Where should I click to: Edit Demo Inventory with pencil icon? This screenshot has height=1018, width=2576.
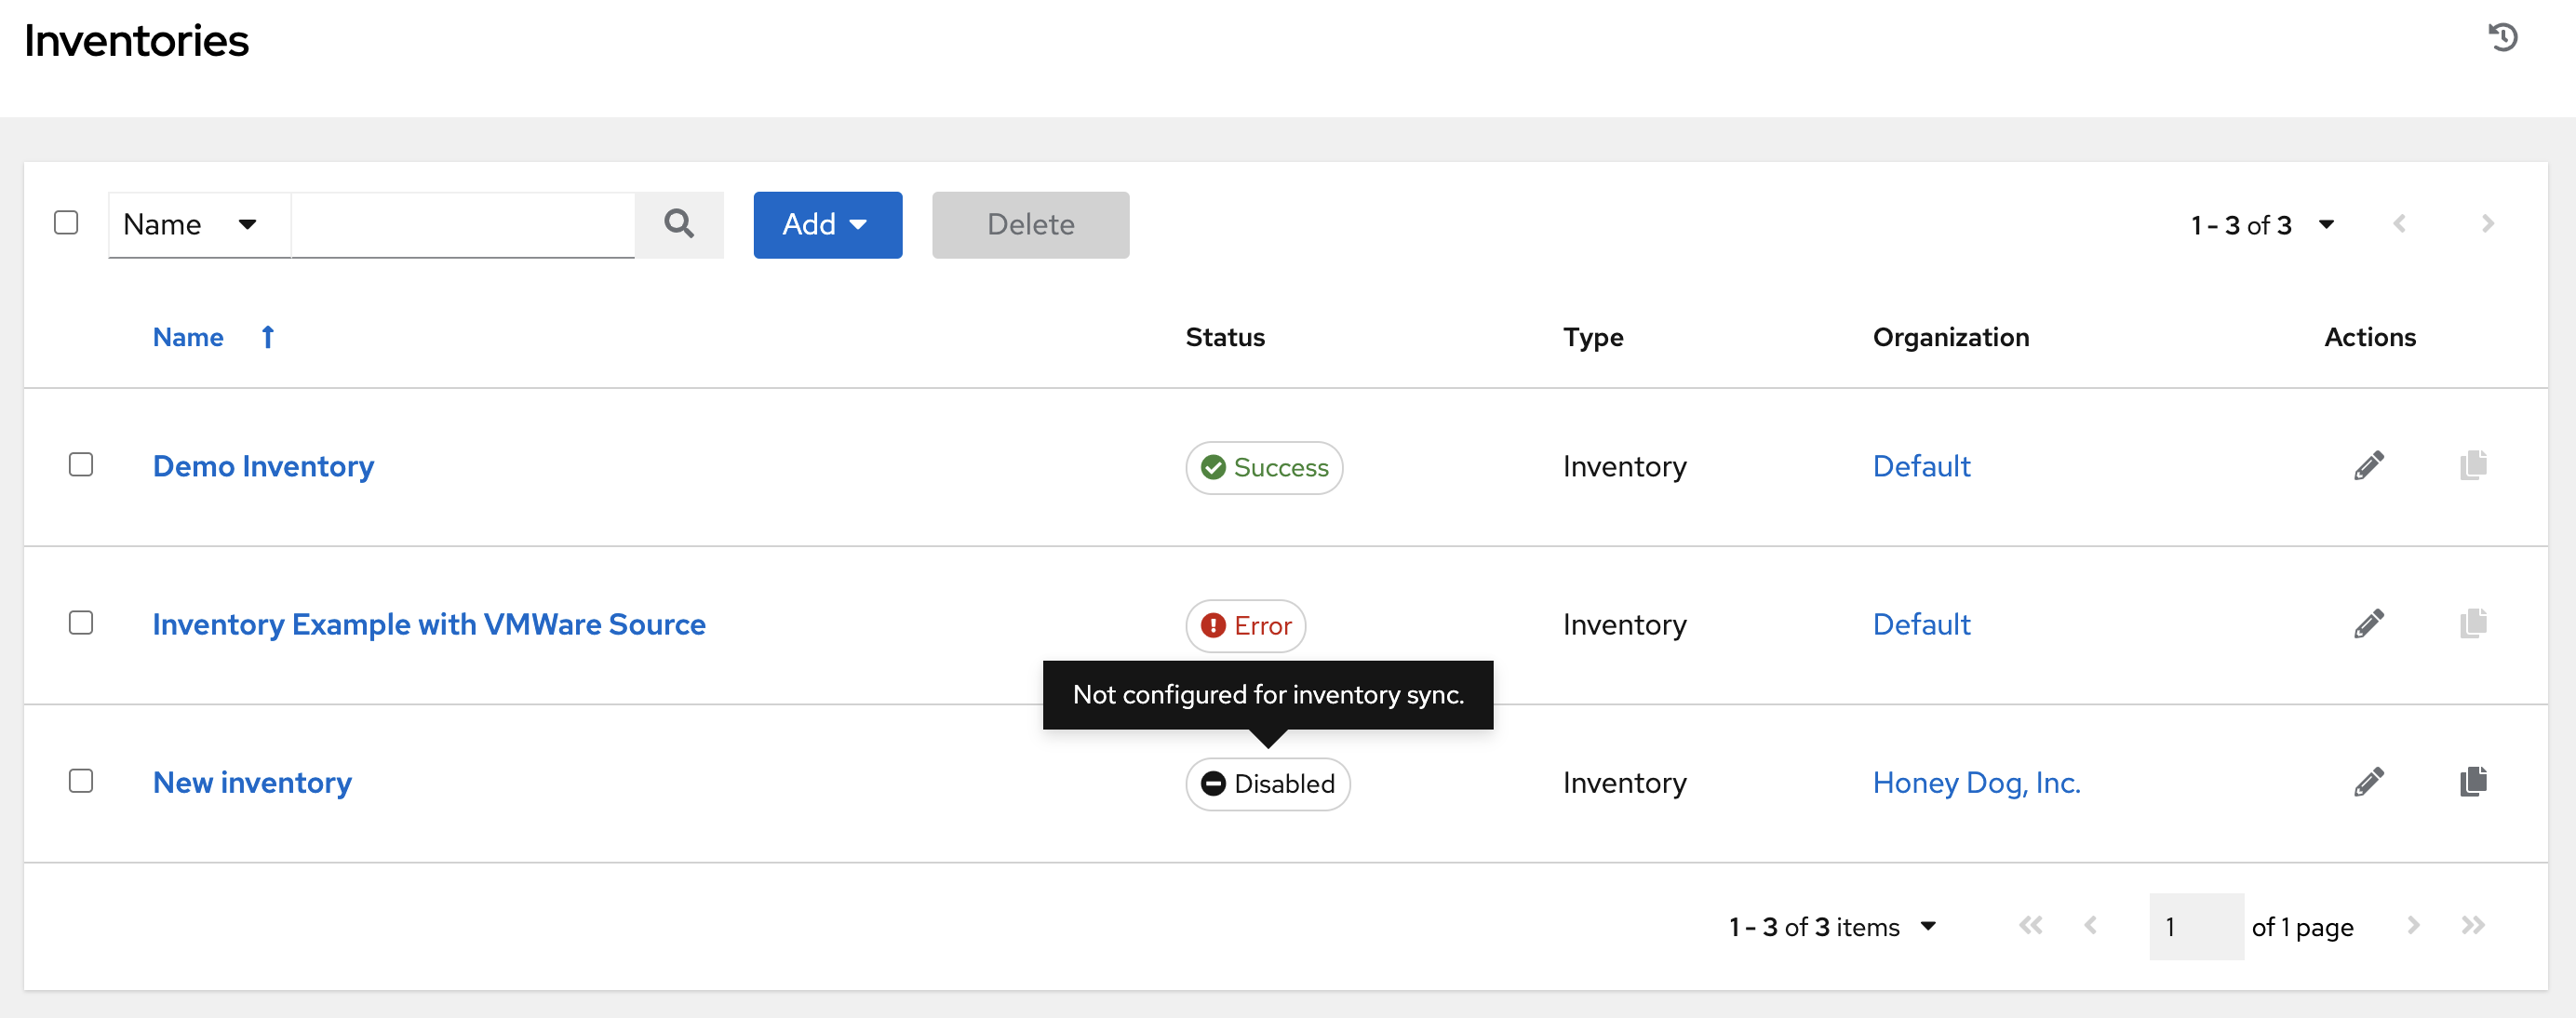pos(2368,466)
